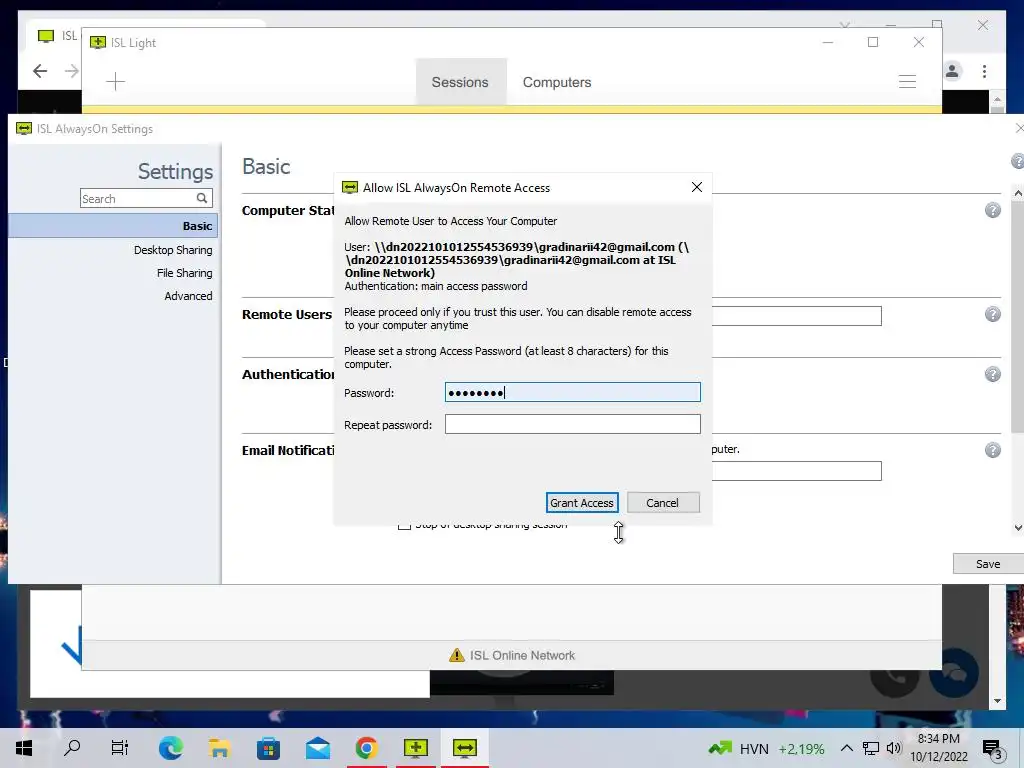Add new session with plus icon
Viewport: 1024px width, 768px height.
pyautogui.click(x=116, y=82)
